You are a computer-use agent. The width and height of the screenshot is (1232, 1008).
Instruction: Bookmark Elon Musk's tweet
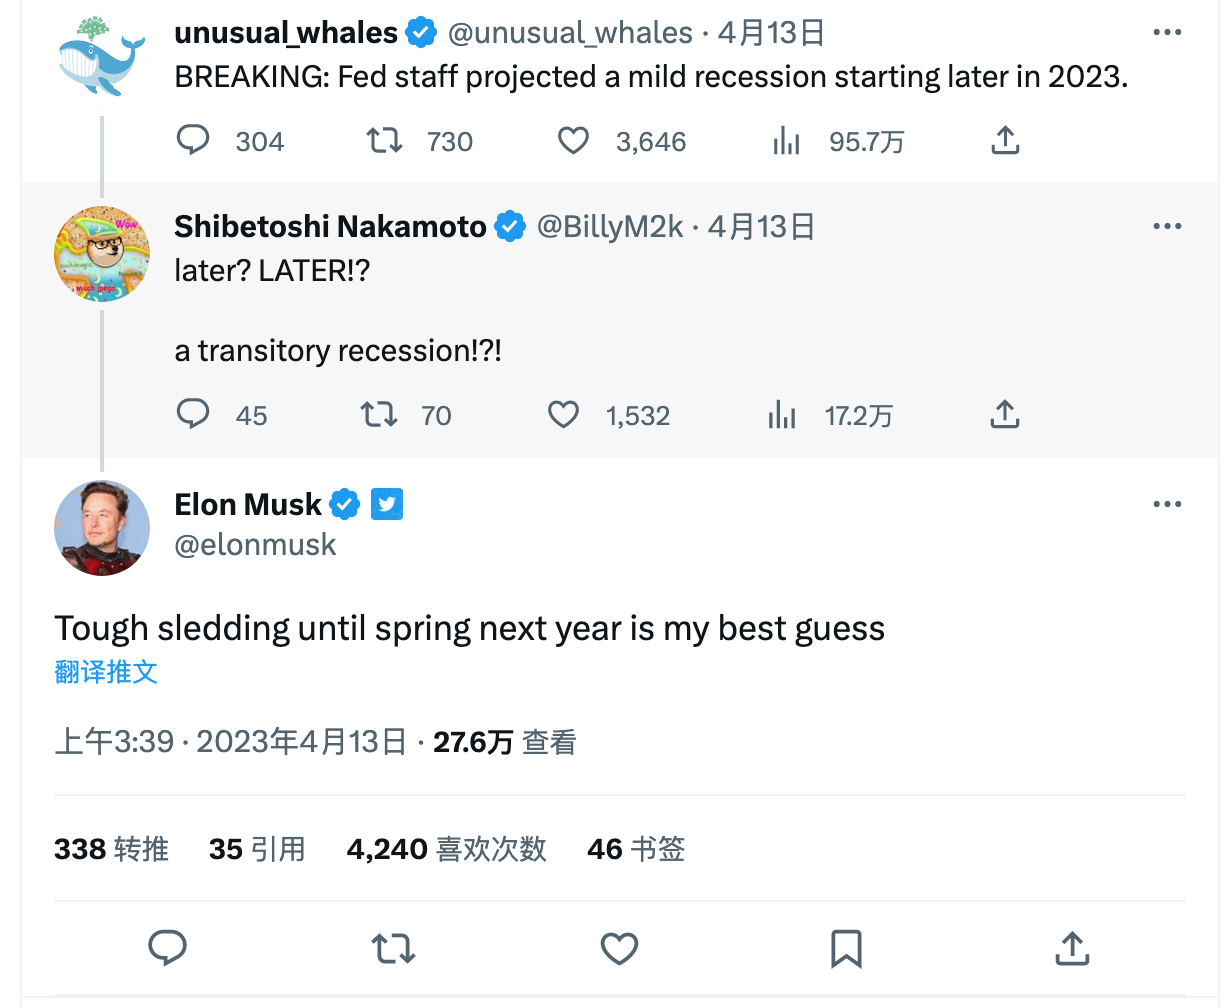click(x=846, y=948)
